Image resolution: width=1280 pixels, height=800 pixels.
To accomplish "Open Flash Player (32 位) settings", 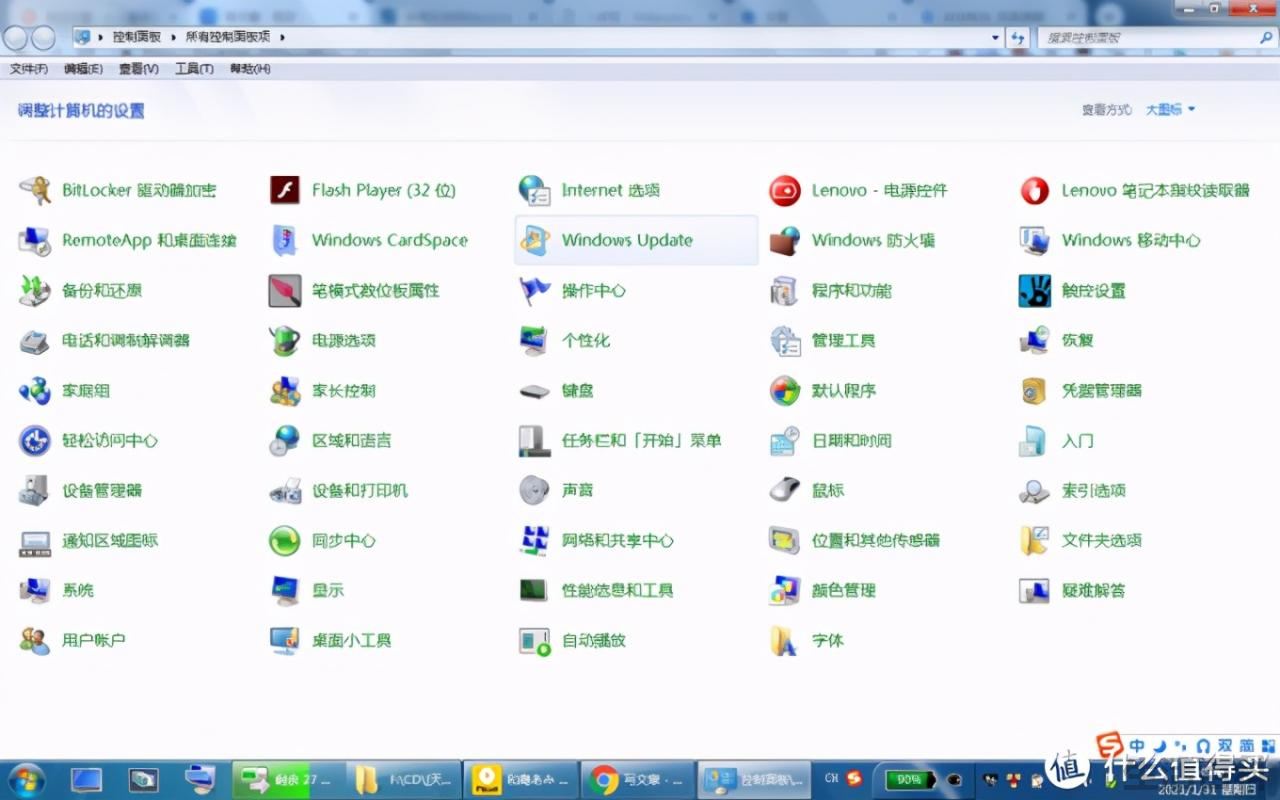I will click(363, 190).
